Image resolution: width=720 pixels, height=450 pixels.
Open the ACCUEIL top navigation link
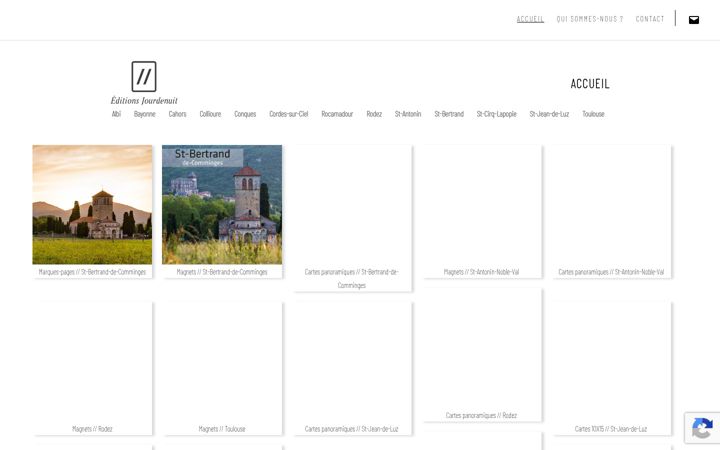[x=530, y=19]
